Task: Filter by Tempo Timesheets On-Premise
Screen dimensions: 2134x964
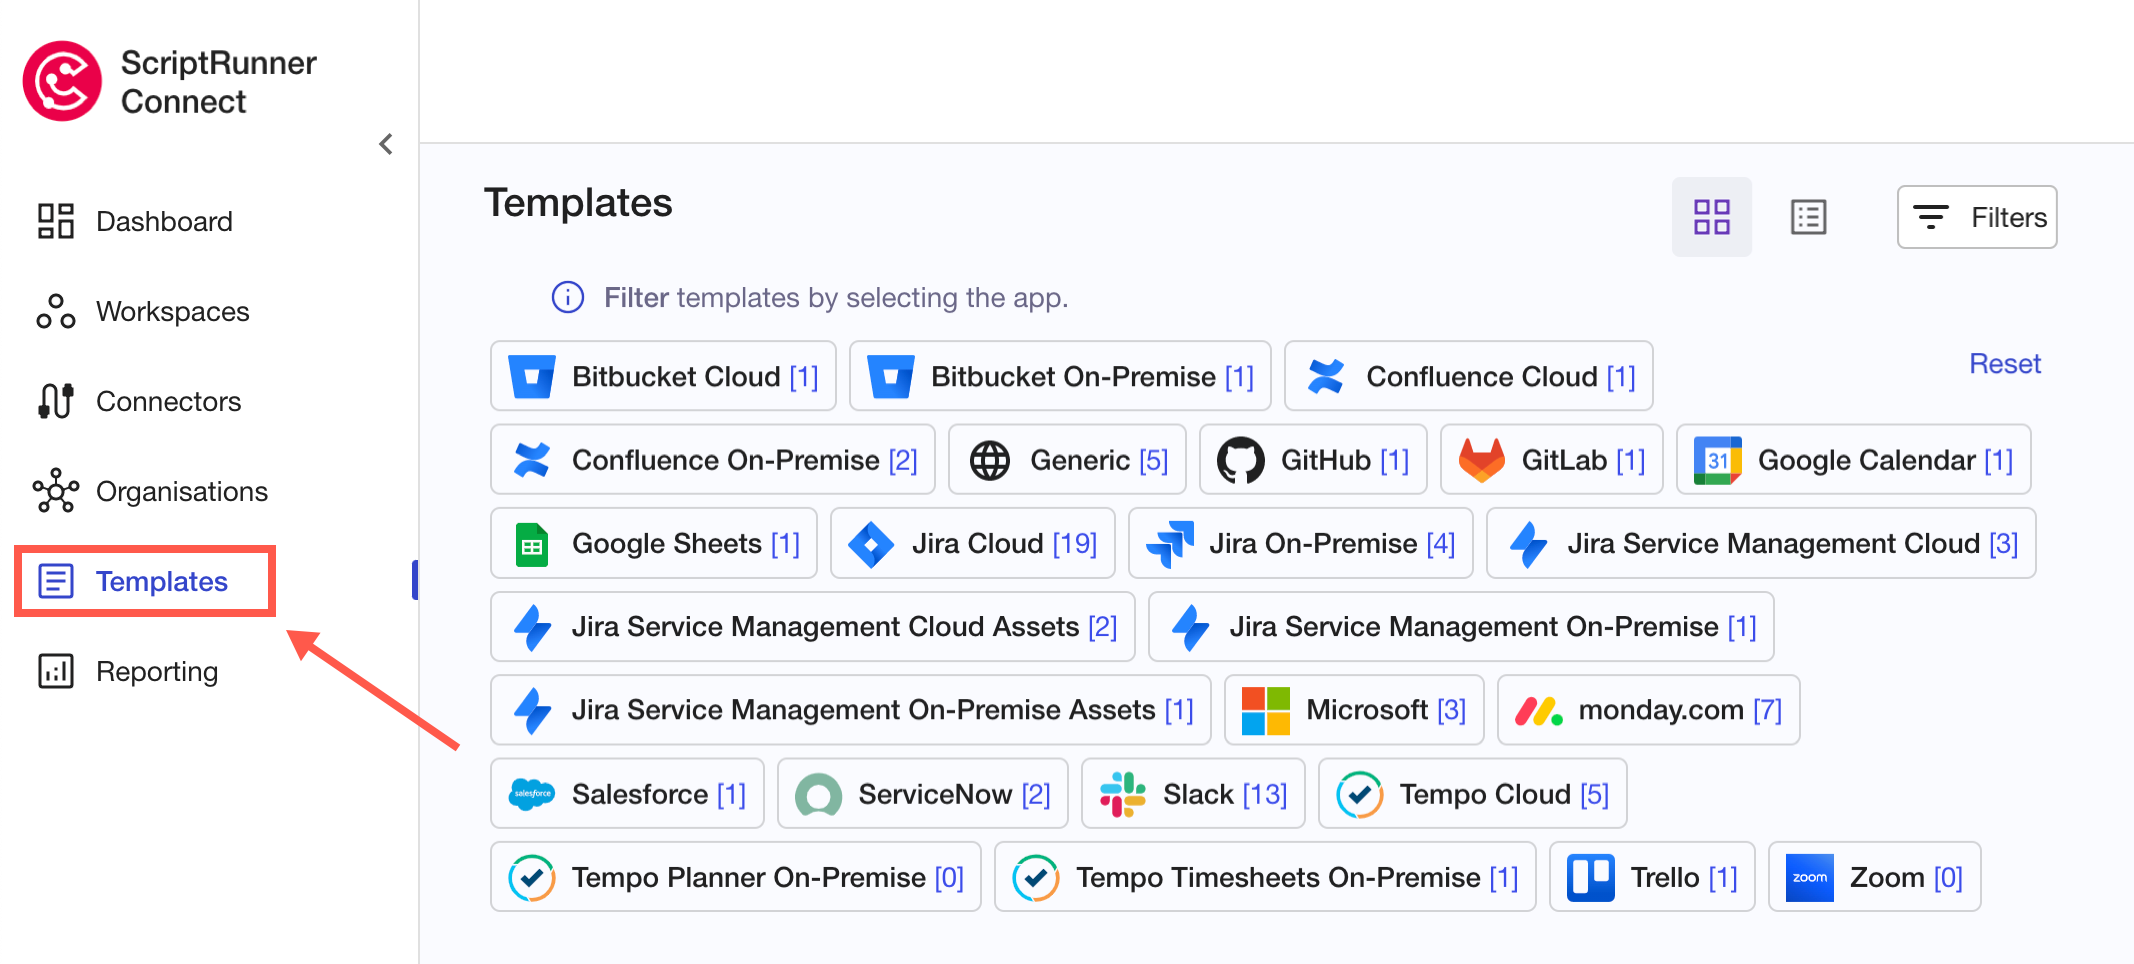Action: click(1265, 876)
